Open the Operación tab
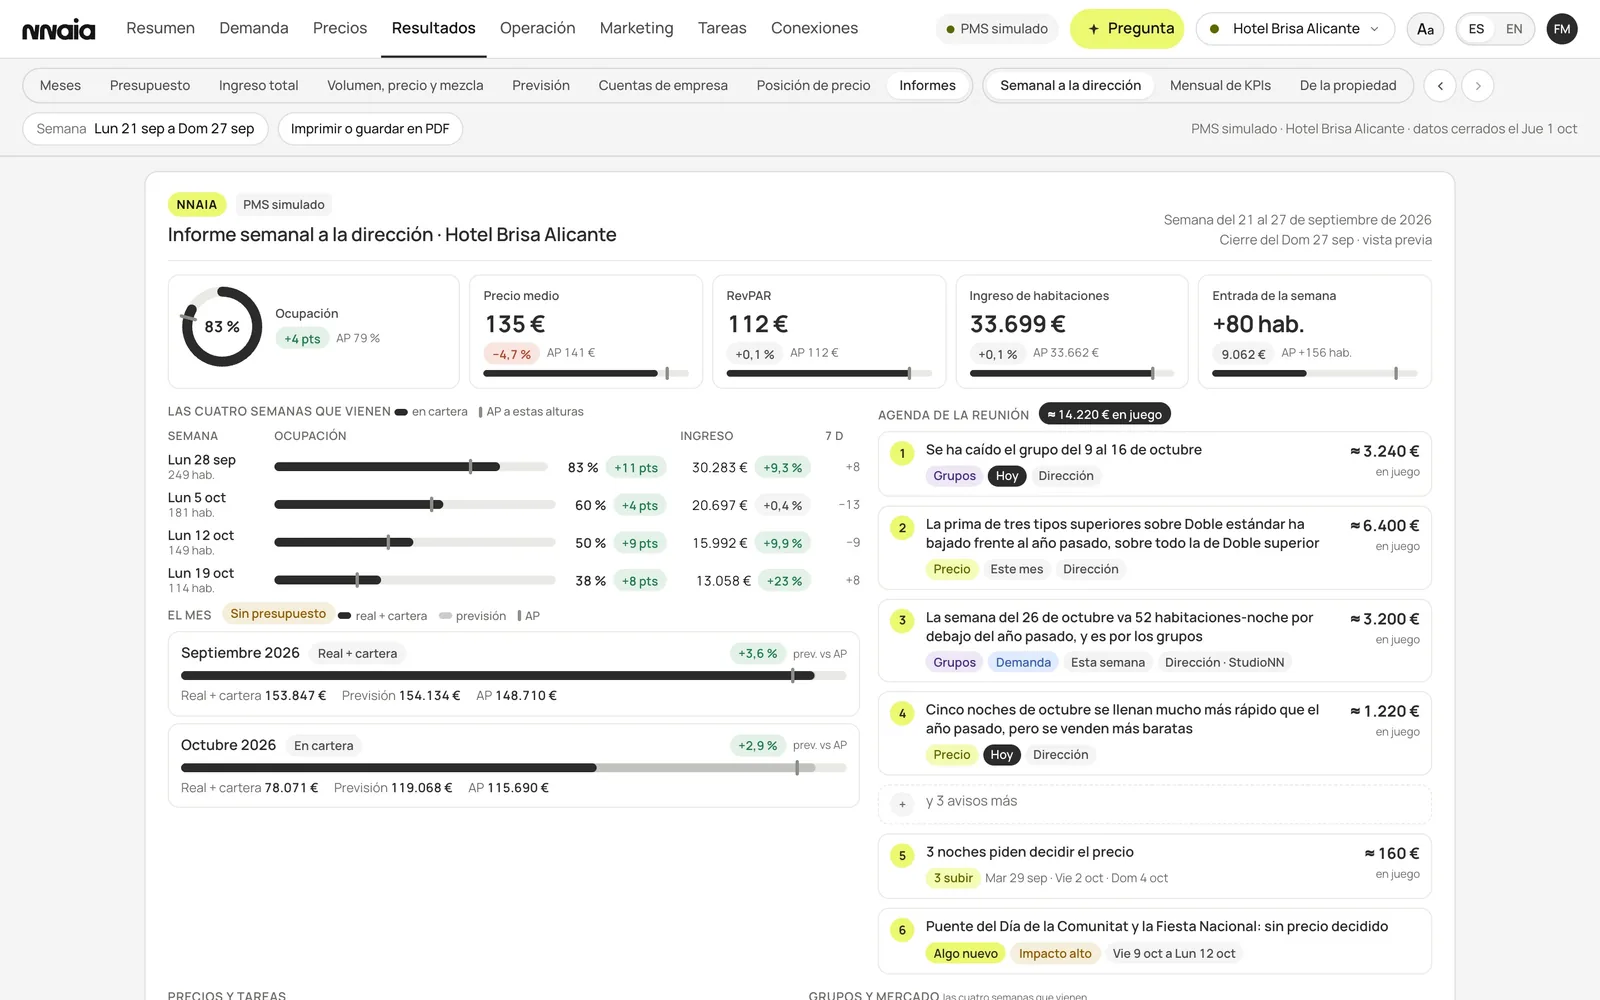Viewport: 1600px width, 1000px height. (x=538, y=28)
